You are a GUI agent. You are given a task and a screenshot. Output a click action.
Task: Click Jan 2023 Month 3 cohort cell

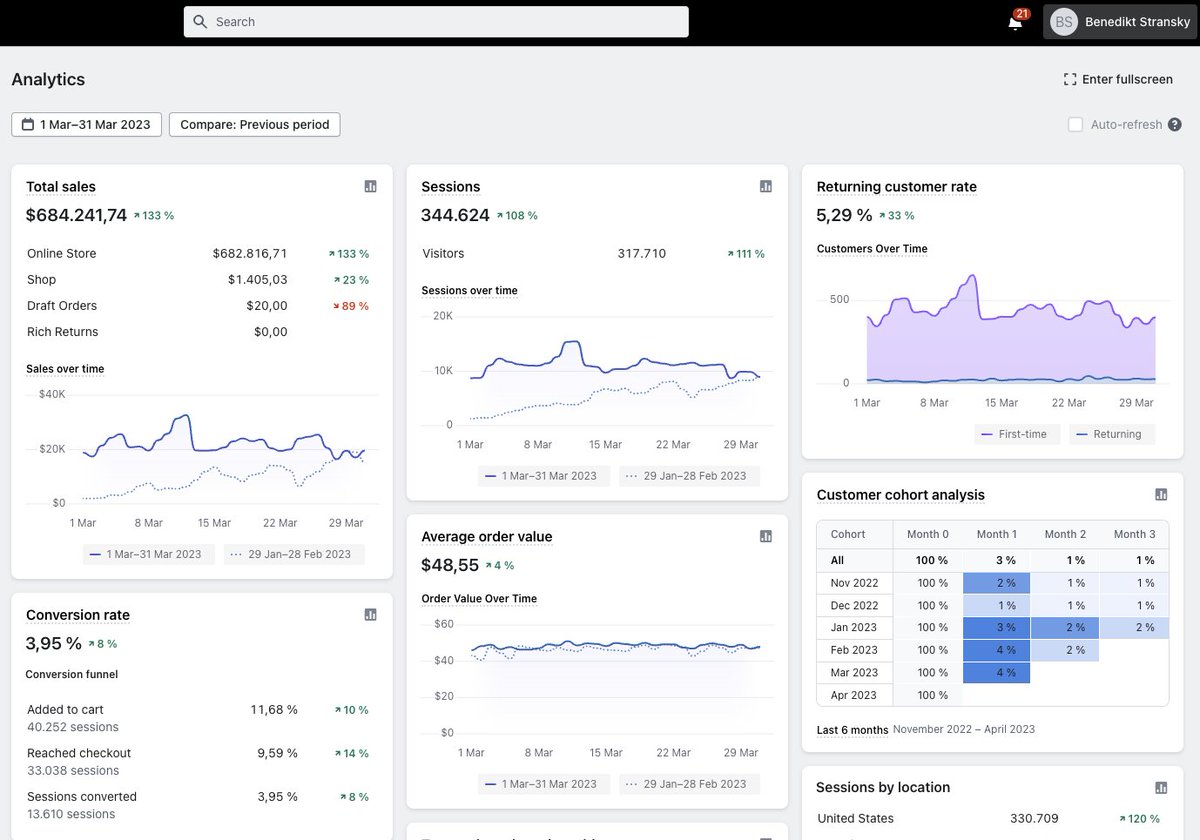pos(1134,628)
